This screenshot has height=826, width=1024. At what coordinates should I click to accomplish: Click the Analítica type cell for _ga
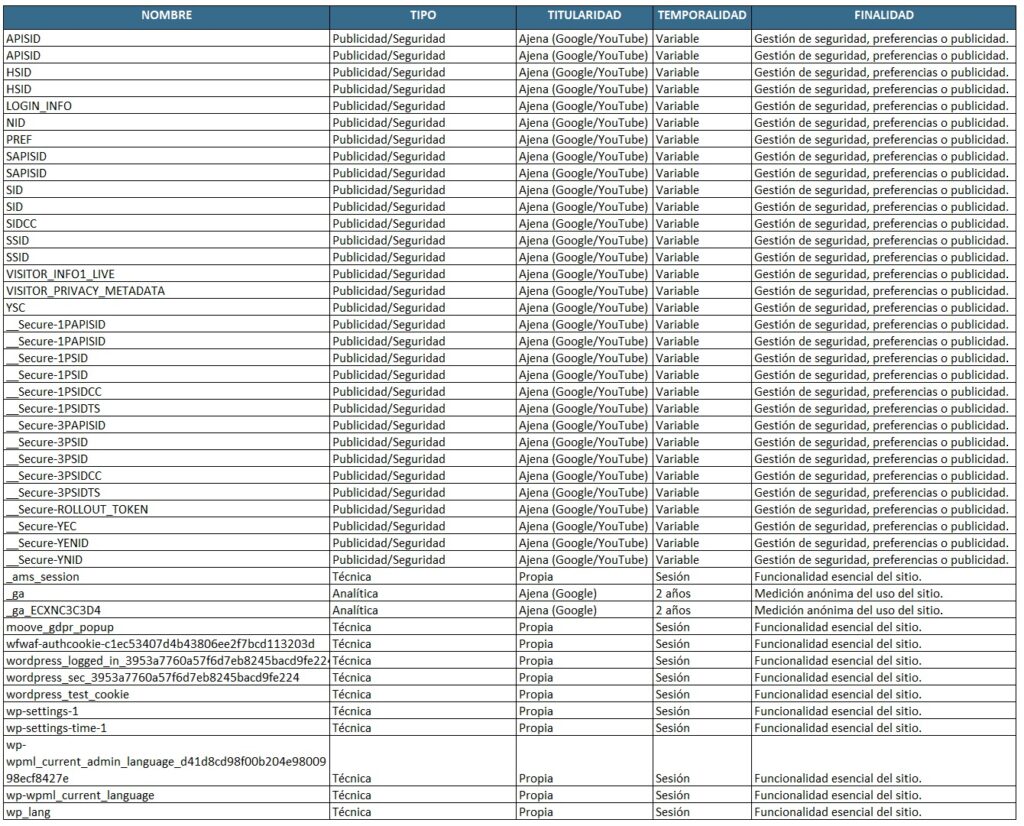423,594
